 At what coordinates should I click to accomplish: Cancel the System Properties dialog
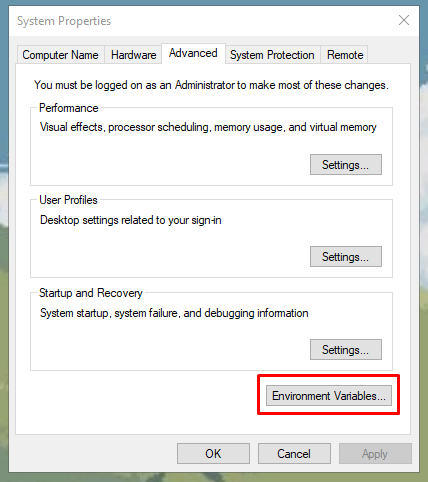point(294,454)
